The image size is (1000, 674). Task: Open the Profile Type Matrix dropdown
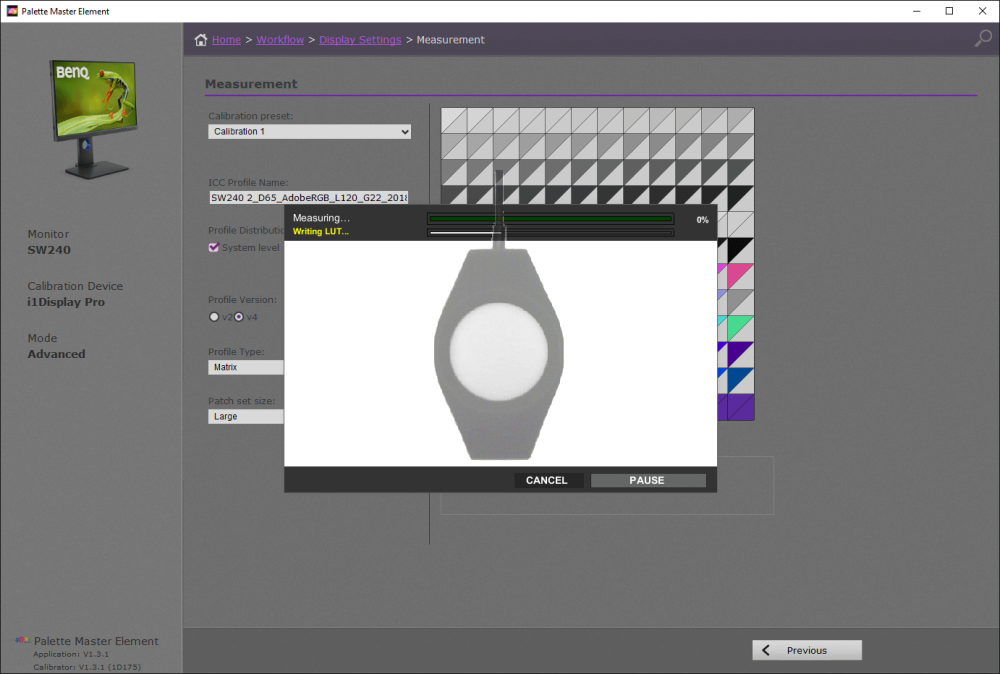[246, 367]
